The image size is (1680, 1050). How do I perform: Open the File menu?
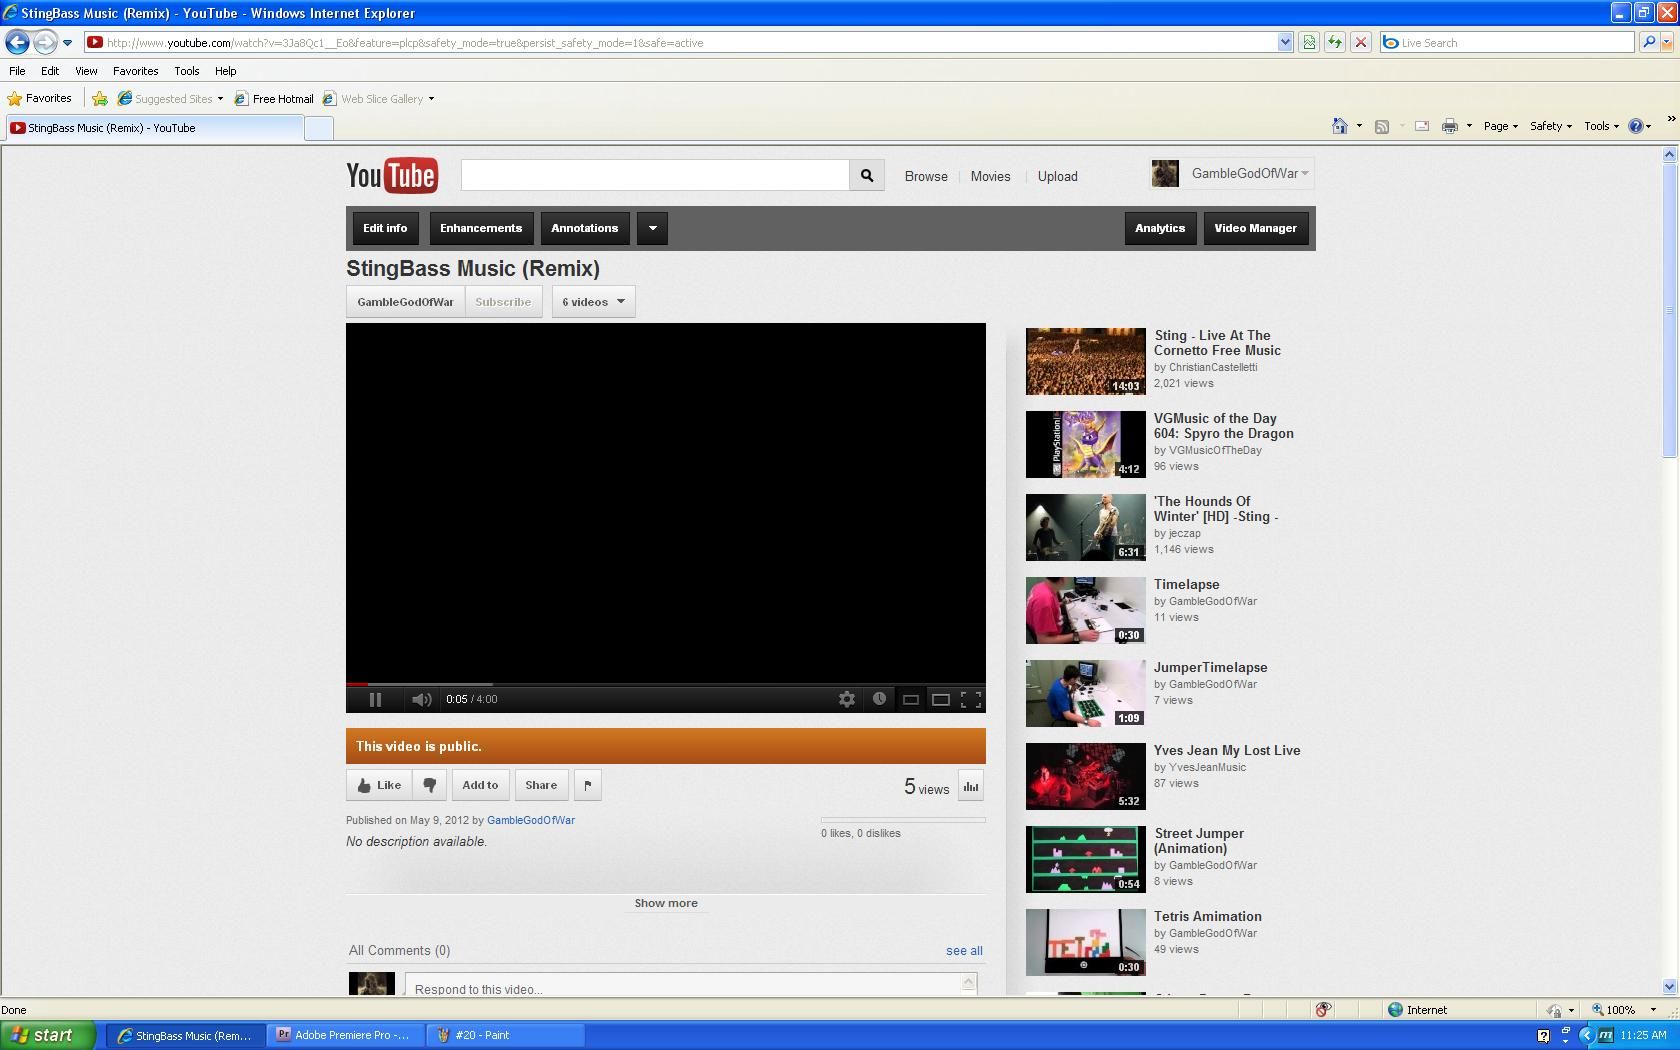17,71
